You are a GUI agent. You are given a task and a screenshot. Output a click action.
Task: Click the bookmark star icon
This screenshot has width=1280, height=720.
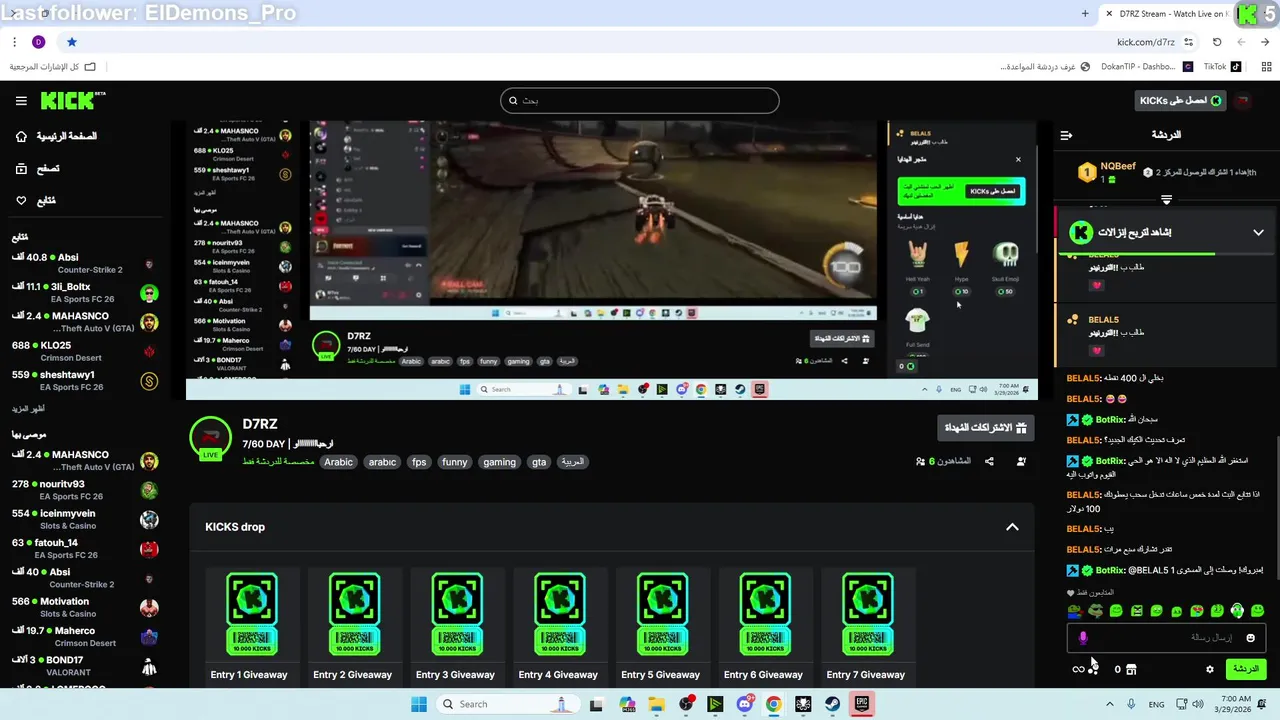coord(72,42)
